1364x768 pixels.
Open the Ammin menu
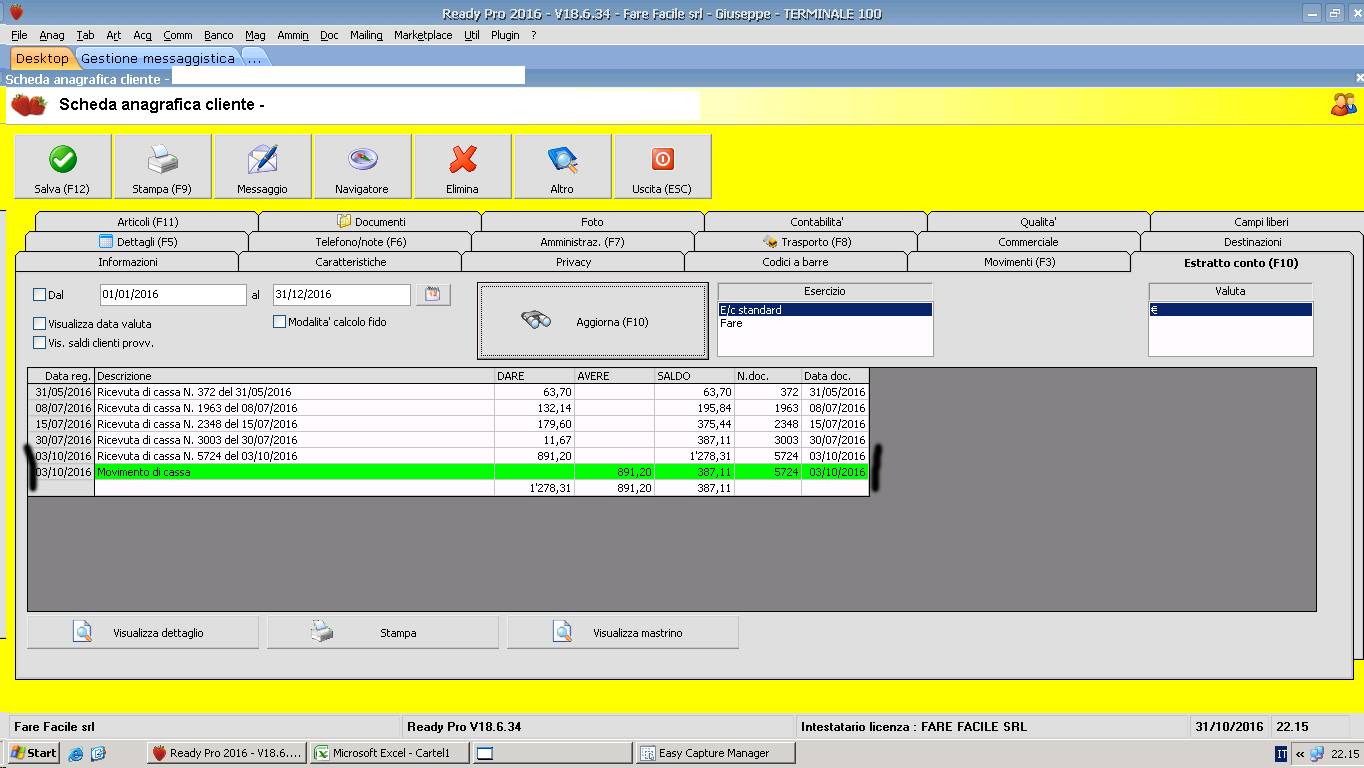293,35
